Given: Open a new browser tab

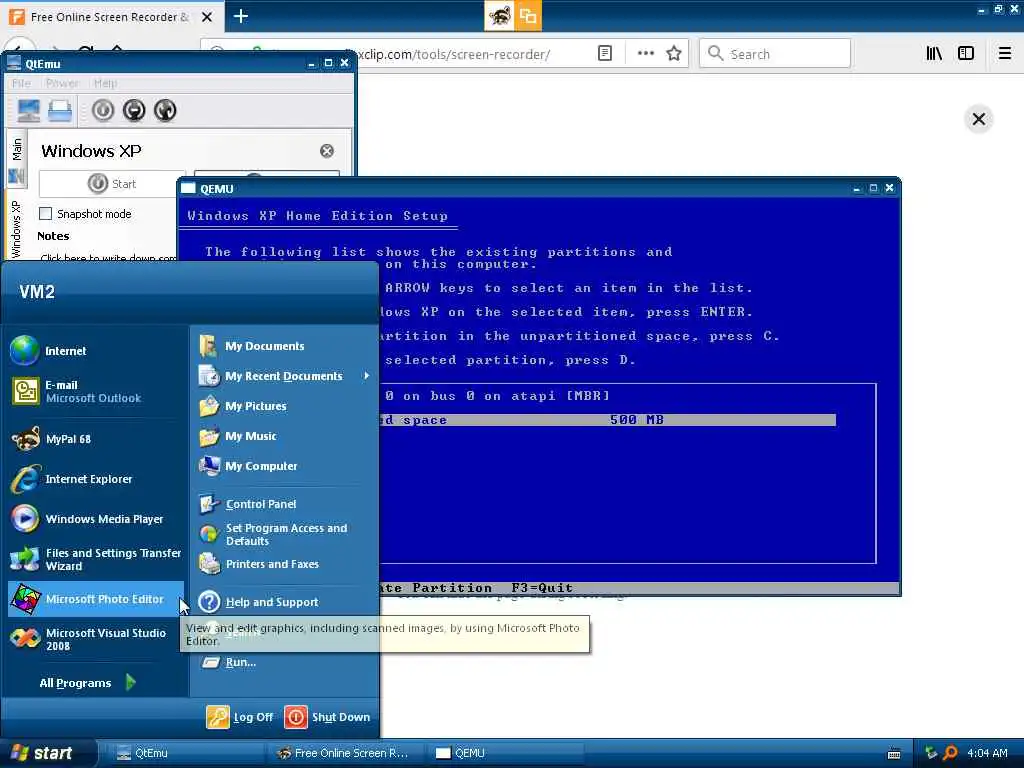Looking at the screenshot, I should 241,16.
